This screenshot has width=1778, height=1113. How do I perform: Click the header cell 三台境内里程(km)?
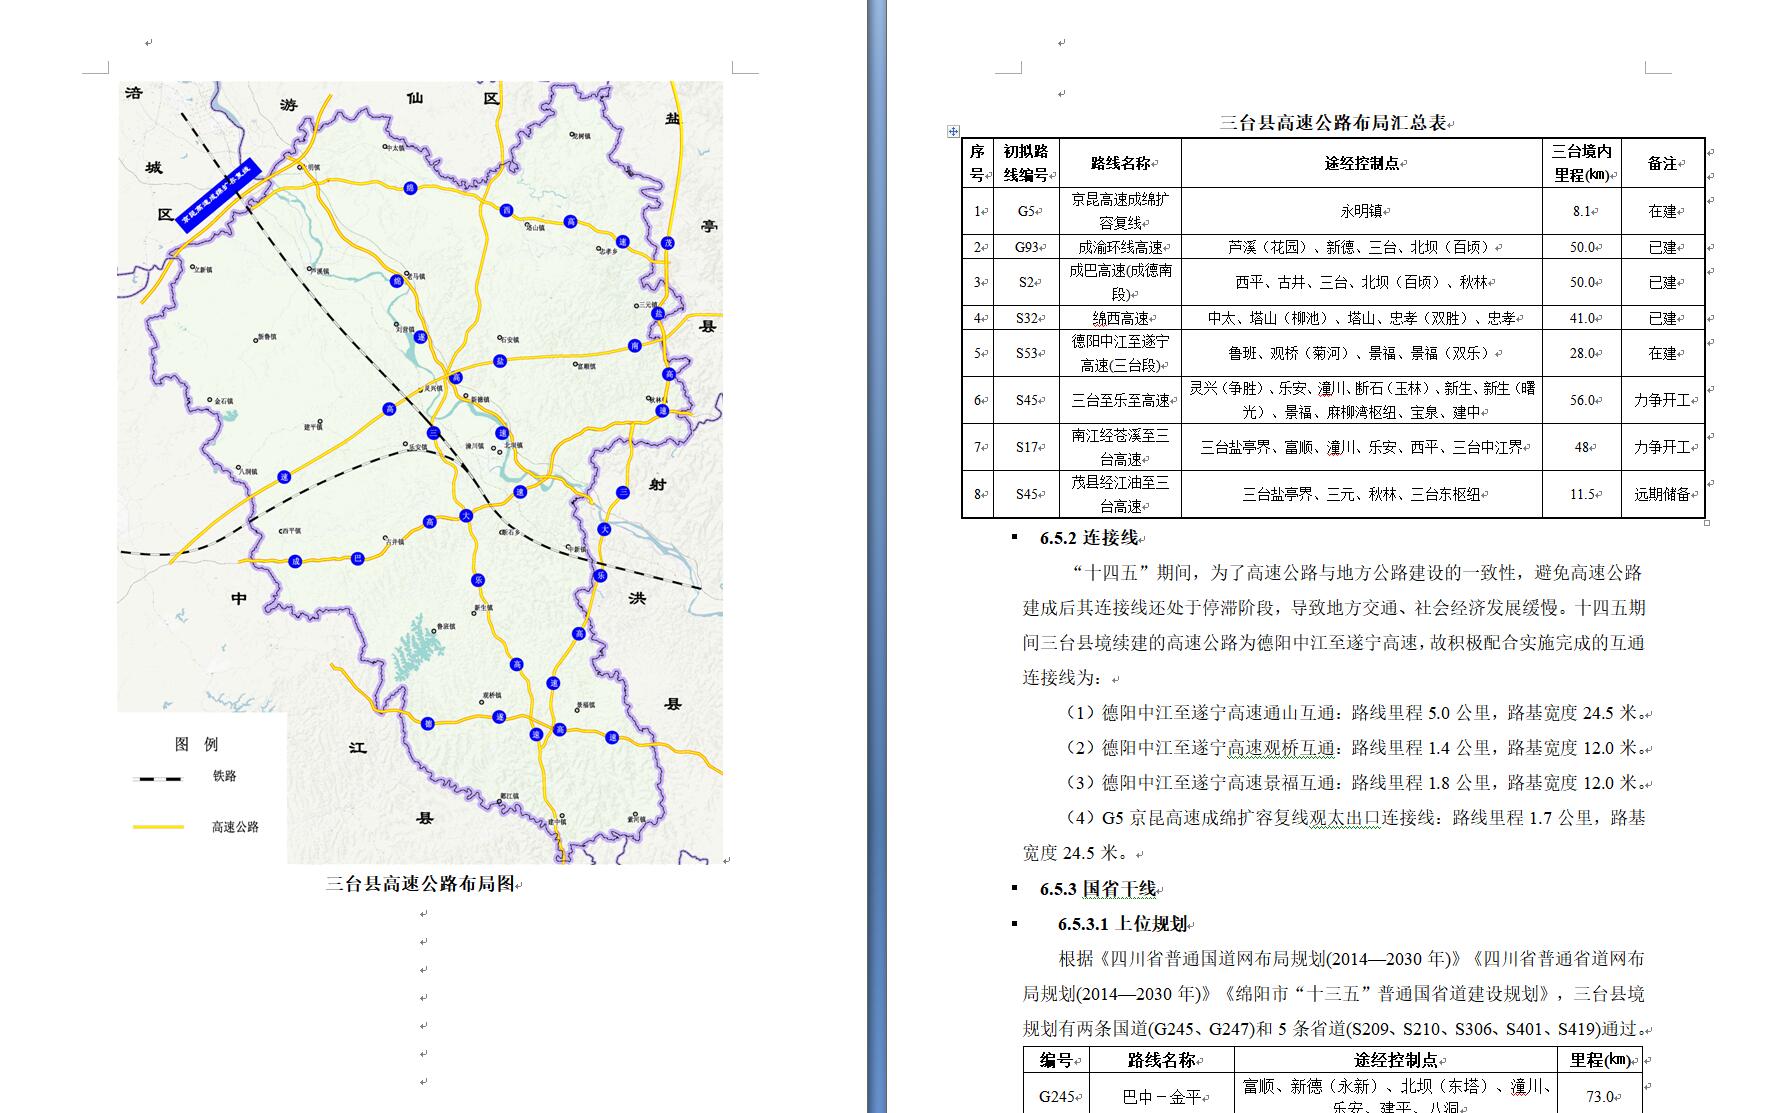[x=1582, y=163]
